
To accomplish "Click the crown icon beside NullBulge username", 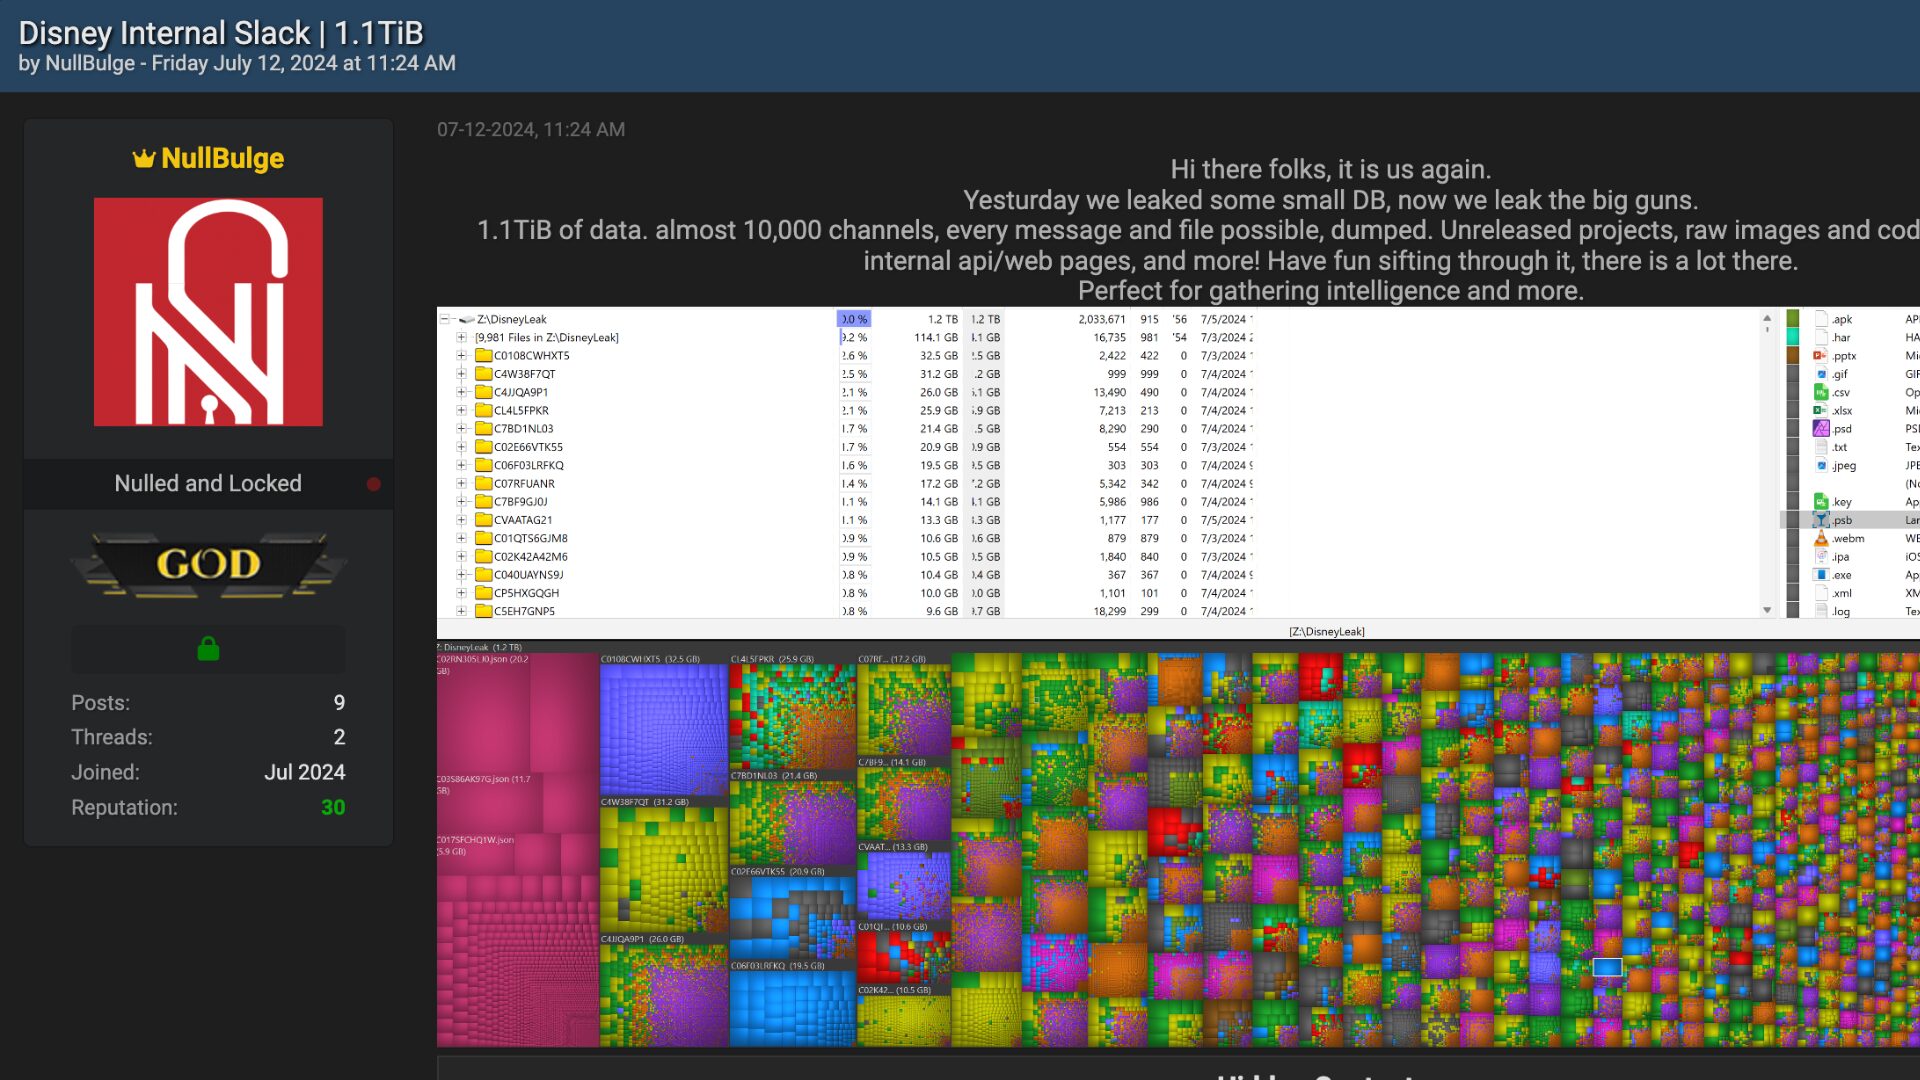I will point(144,158).
